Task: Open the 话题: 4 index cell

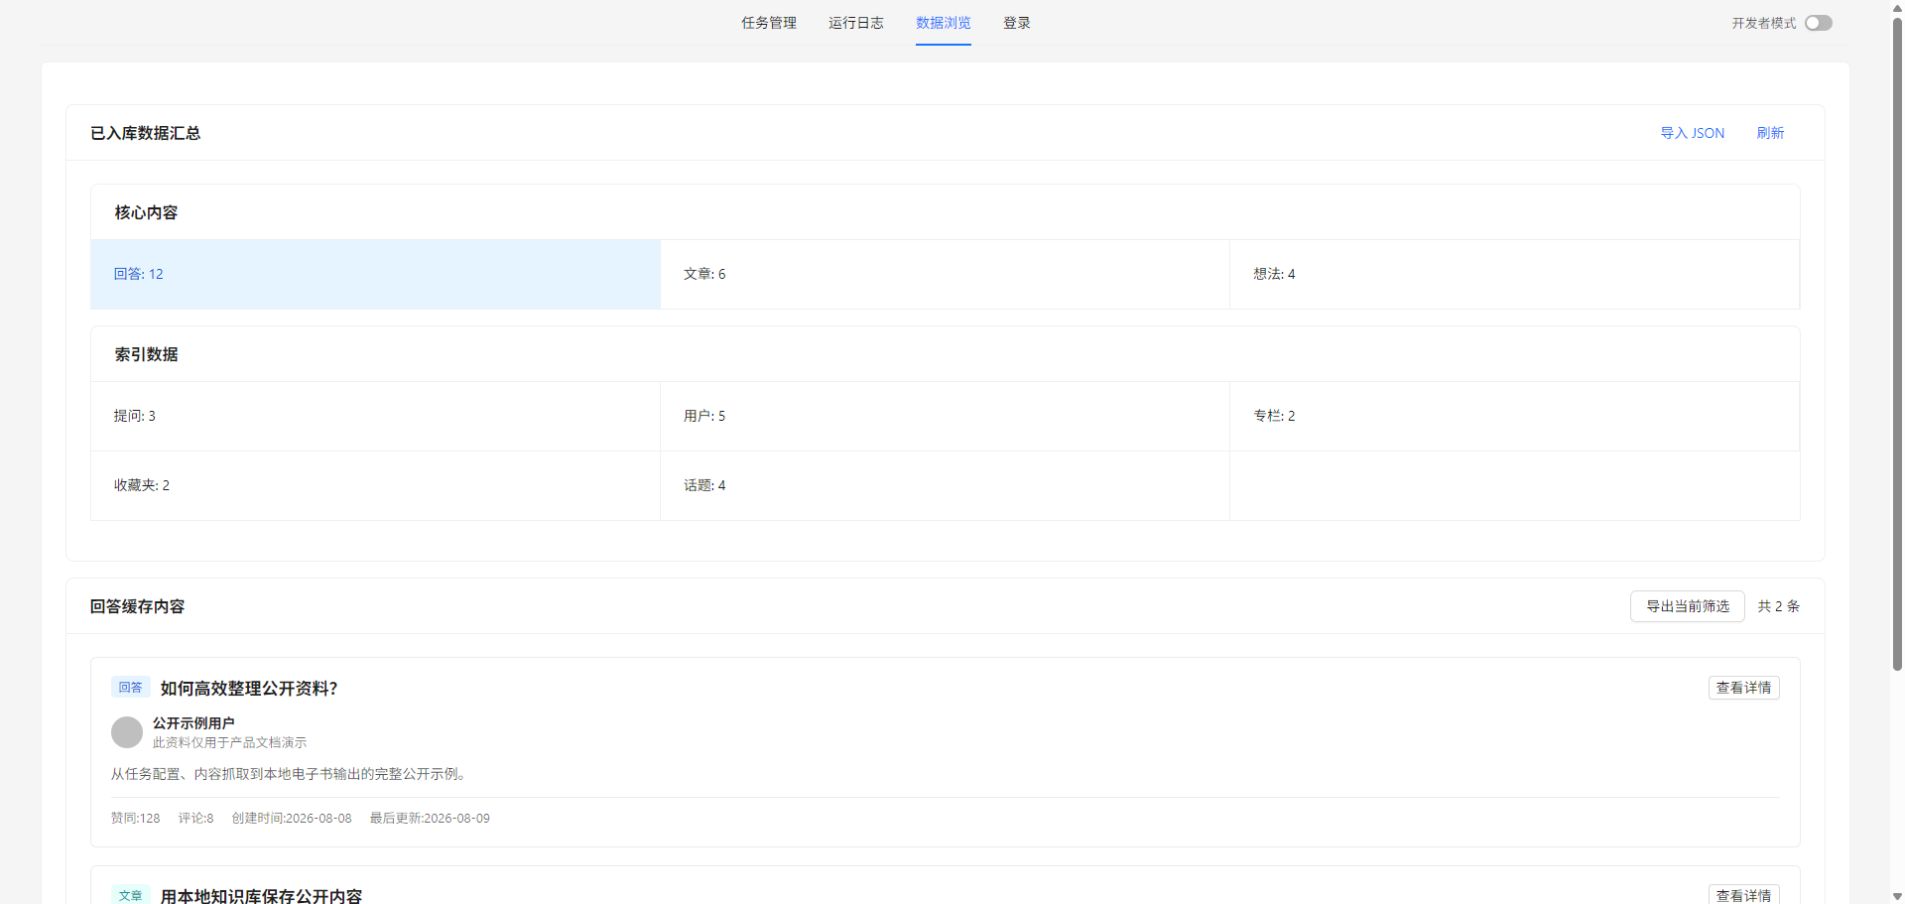Action: point(945,486)
